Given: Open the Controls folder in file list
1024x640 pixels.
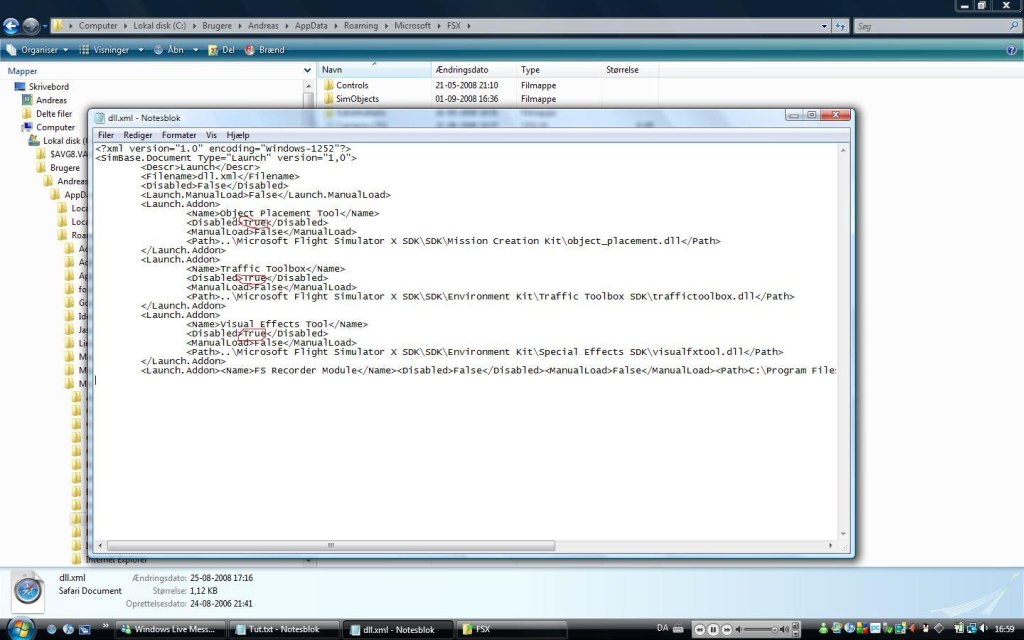Looking at the screenshot, I should click(351, 85).
